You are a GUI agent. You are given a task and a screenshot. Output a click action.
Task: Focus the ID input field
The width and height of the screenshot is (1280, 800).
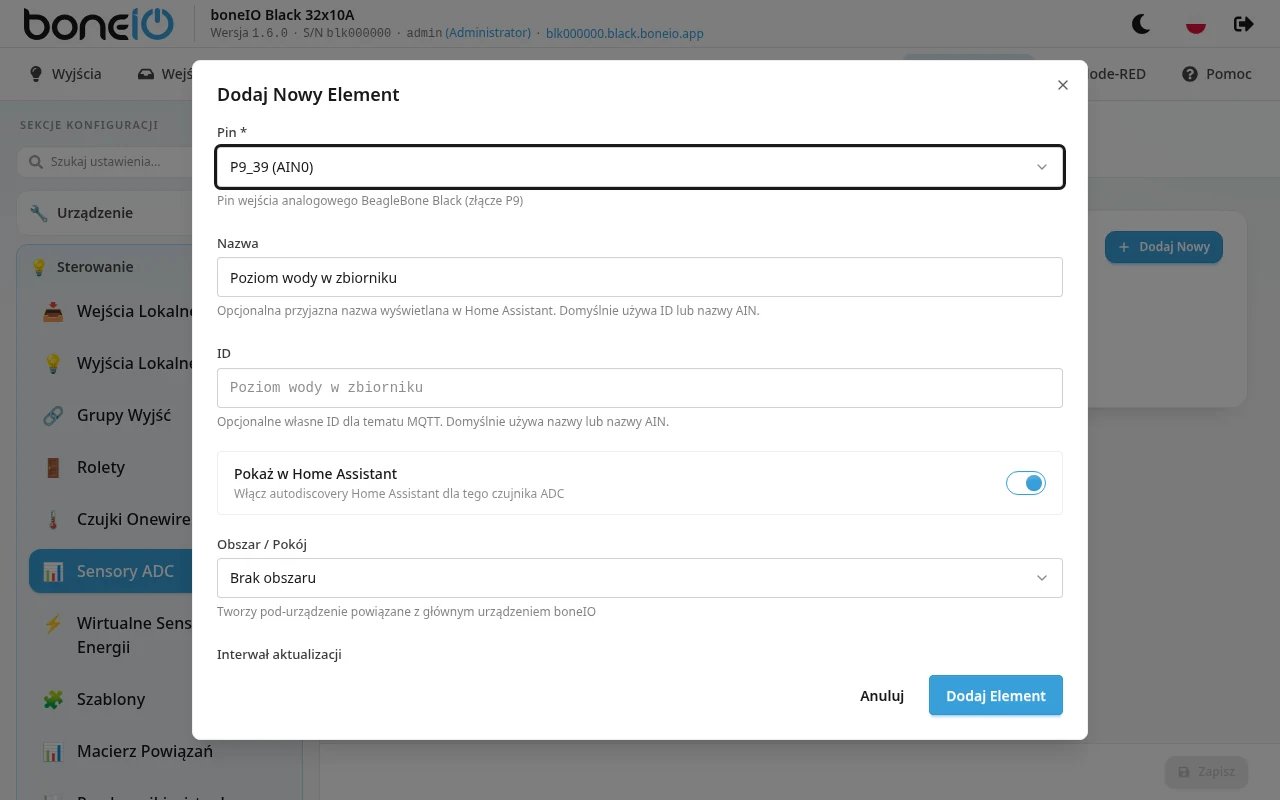[x=640, y=387]
